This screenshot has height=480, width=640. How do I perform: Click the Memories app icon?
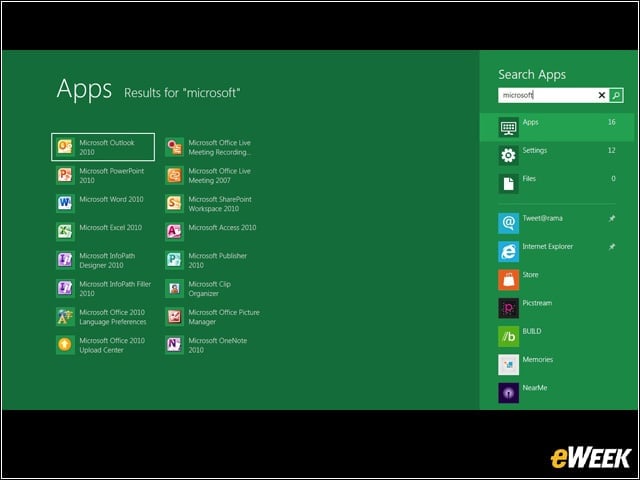(508, 364)
